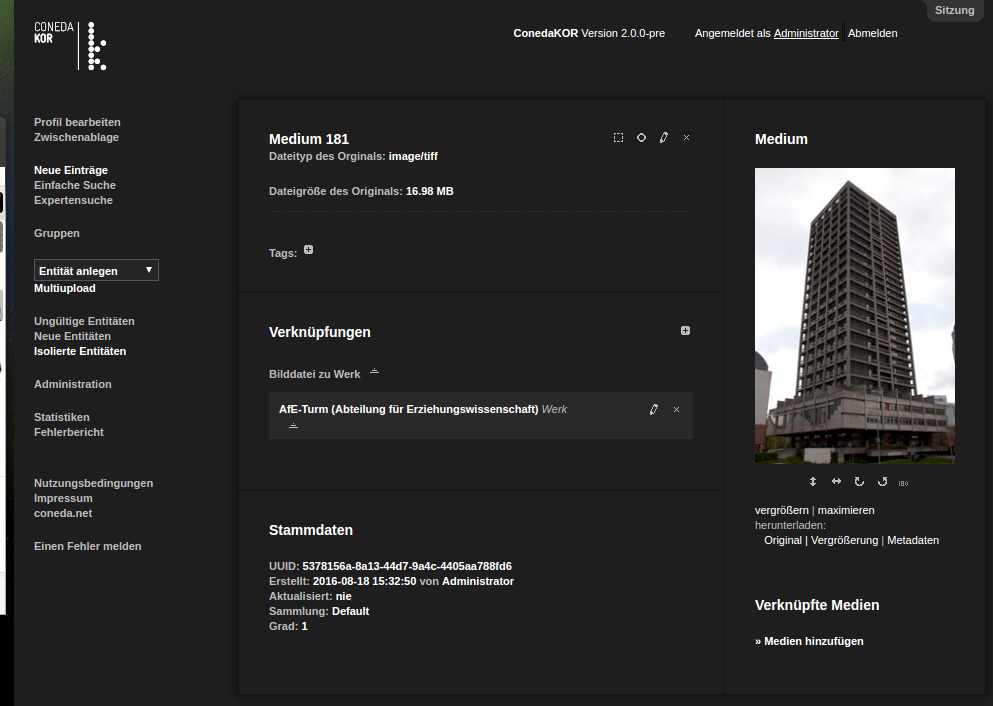The height and width of the screenshot is (706, 993).
Task: Edit the AfE-Turm relationship
Action: [654, 409]
